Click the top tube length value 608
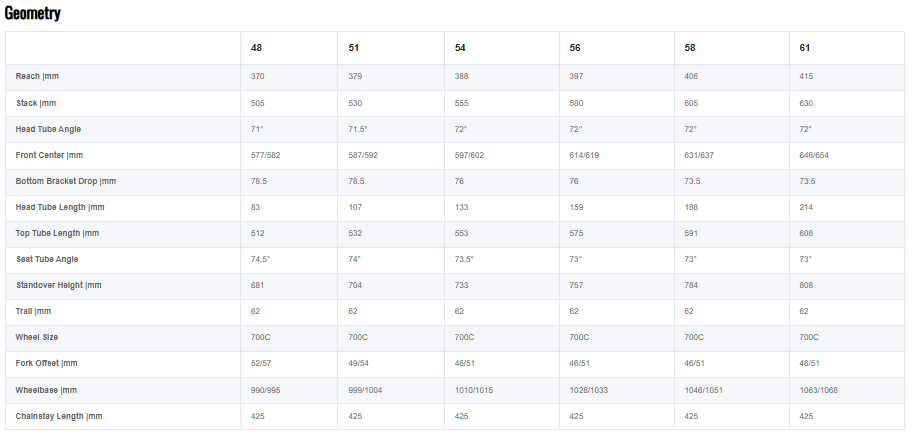The width and height of the screenshot is (914, 438). pyautogui.click(x=807, y=233)
